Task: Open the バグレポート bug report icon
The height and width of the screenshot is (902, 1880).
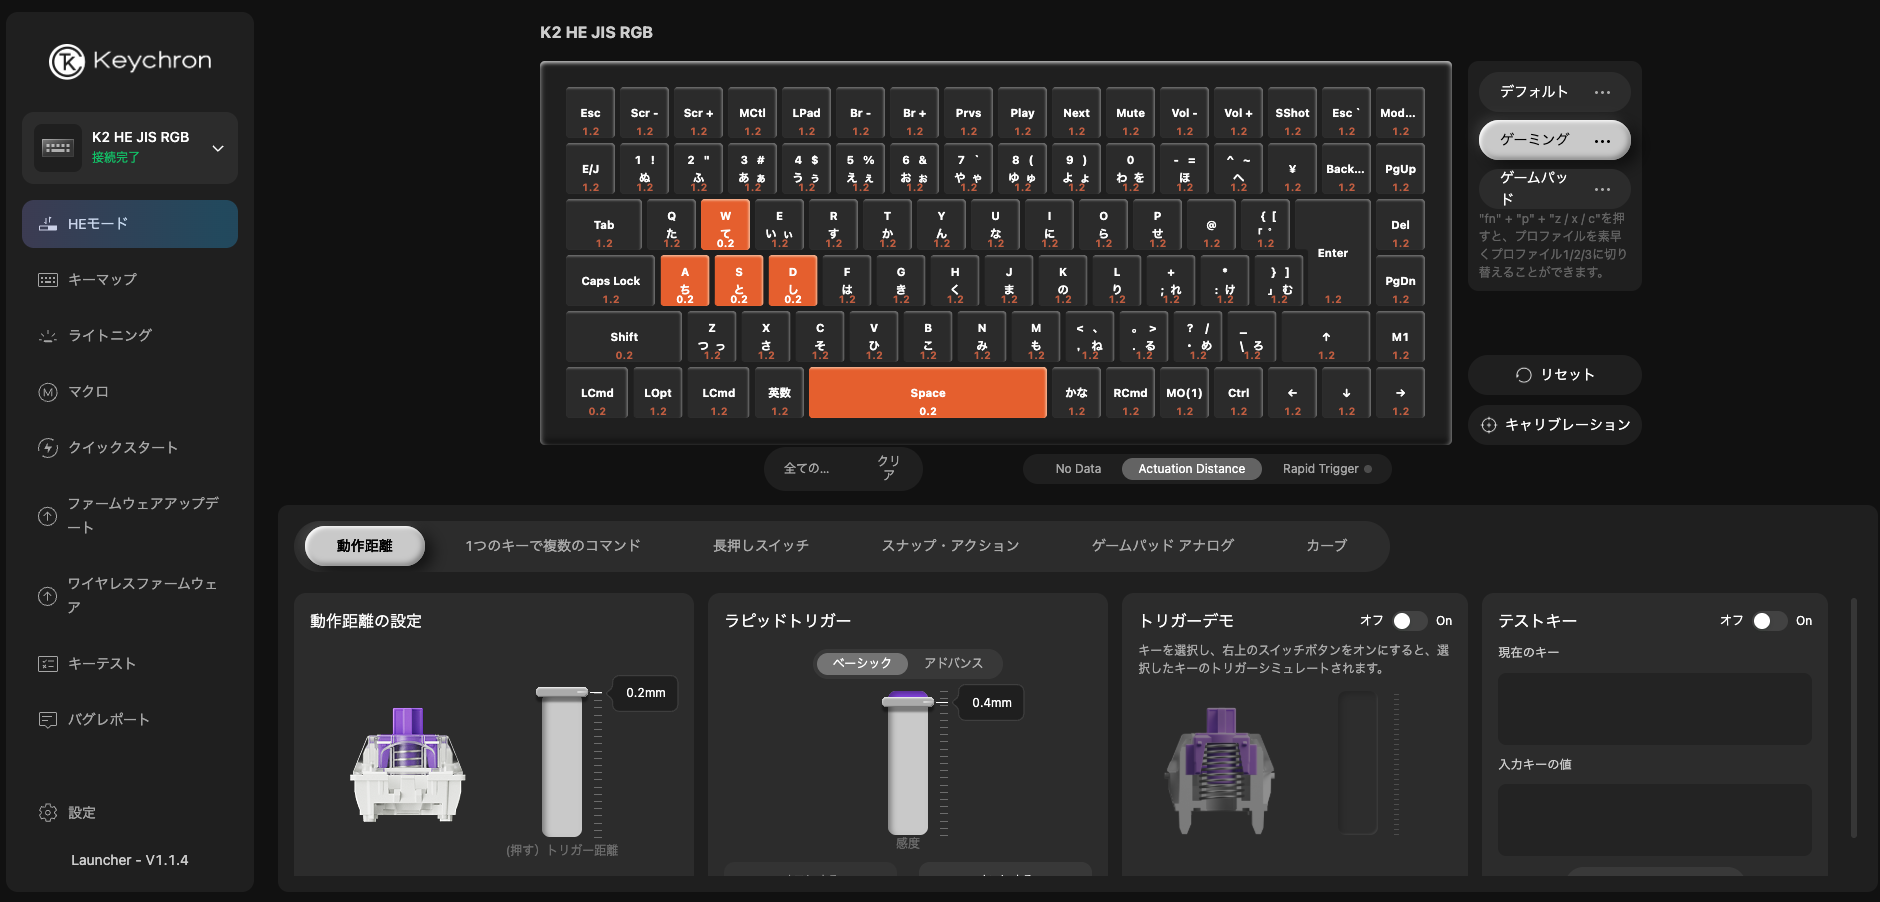Action: (48, 720)
